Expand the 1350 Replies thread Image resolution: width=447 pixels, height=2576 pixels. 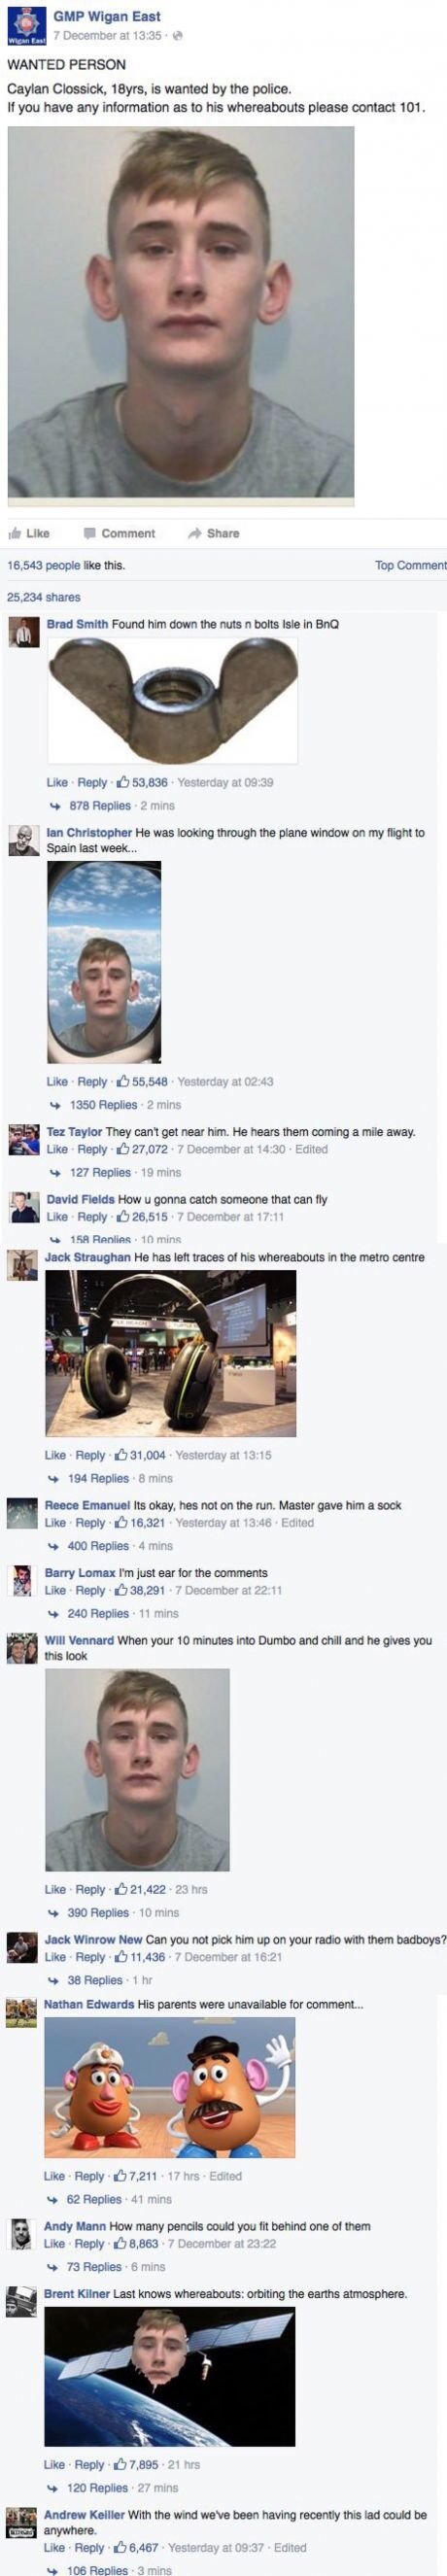[x=102, y=1104]
